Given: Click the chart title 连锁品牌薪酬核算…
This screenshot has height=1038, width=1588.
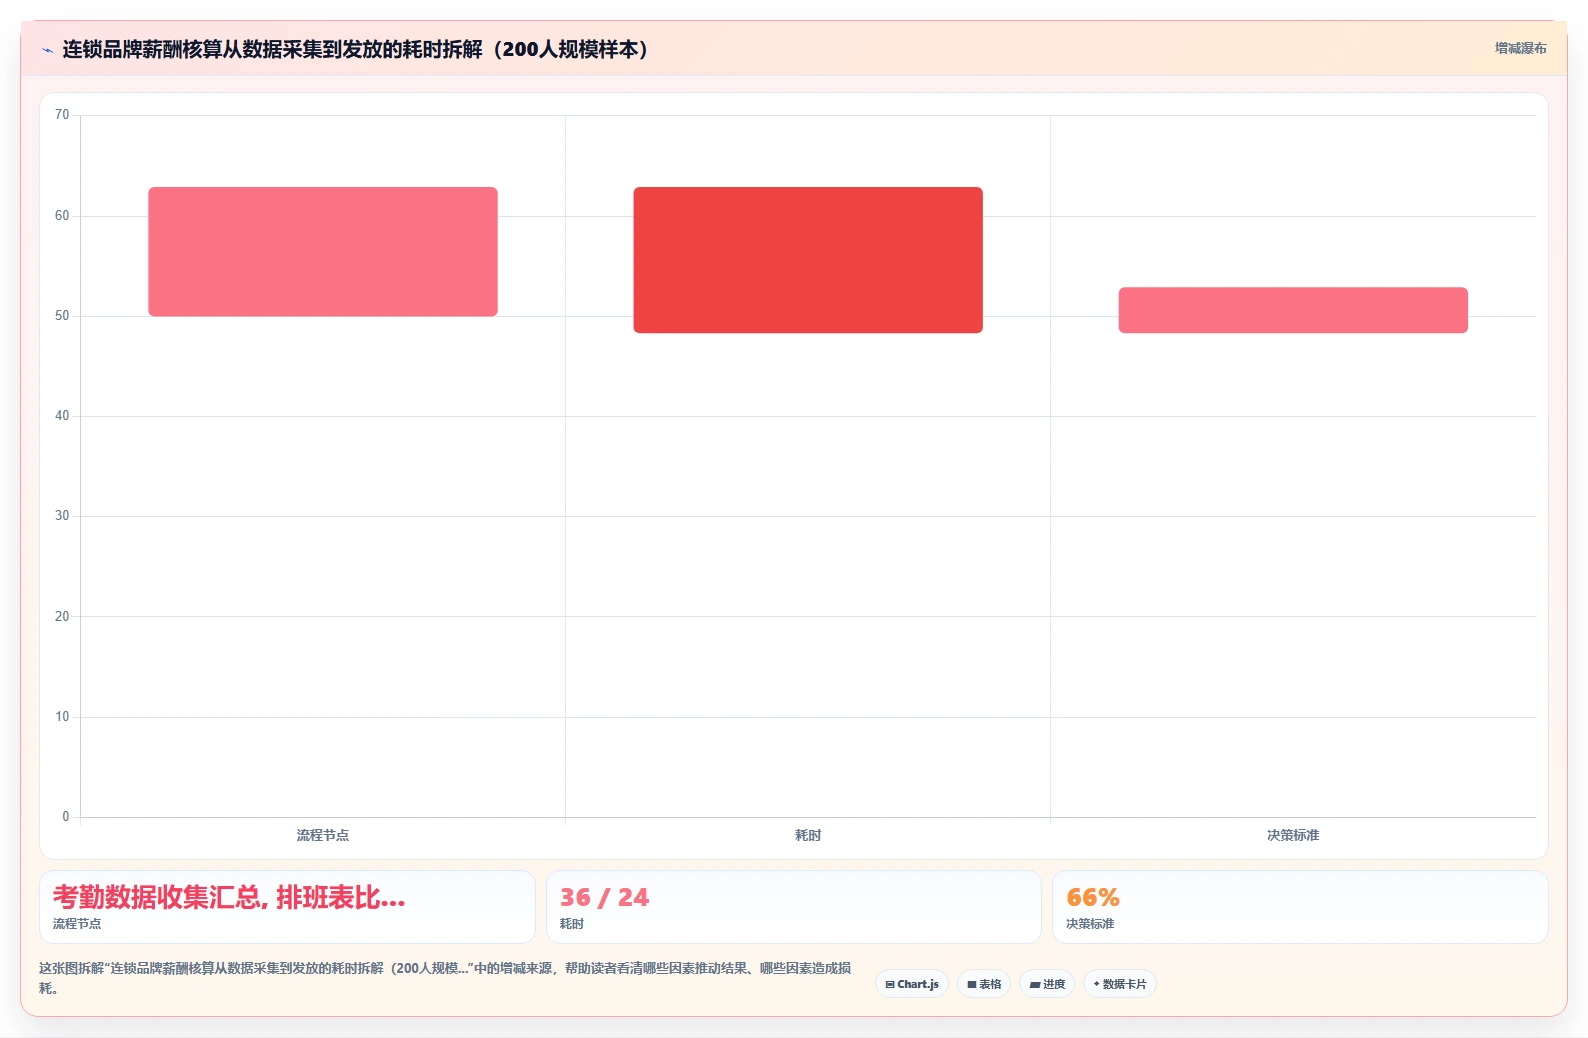Looking at the screenshot, I should click(x=355, y=49).
